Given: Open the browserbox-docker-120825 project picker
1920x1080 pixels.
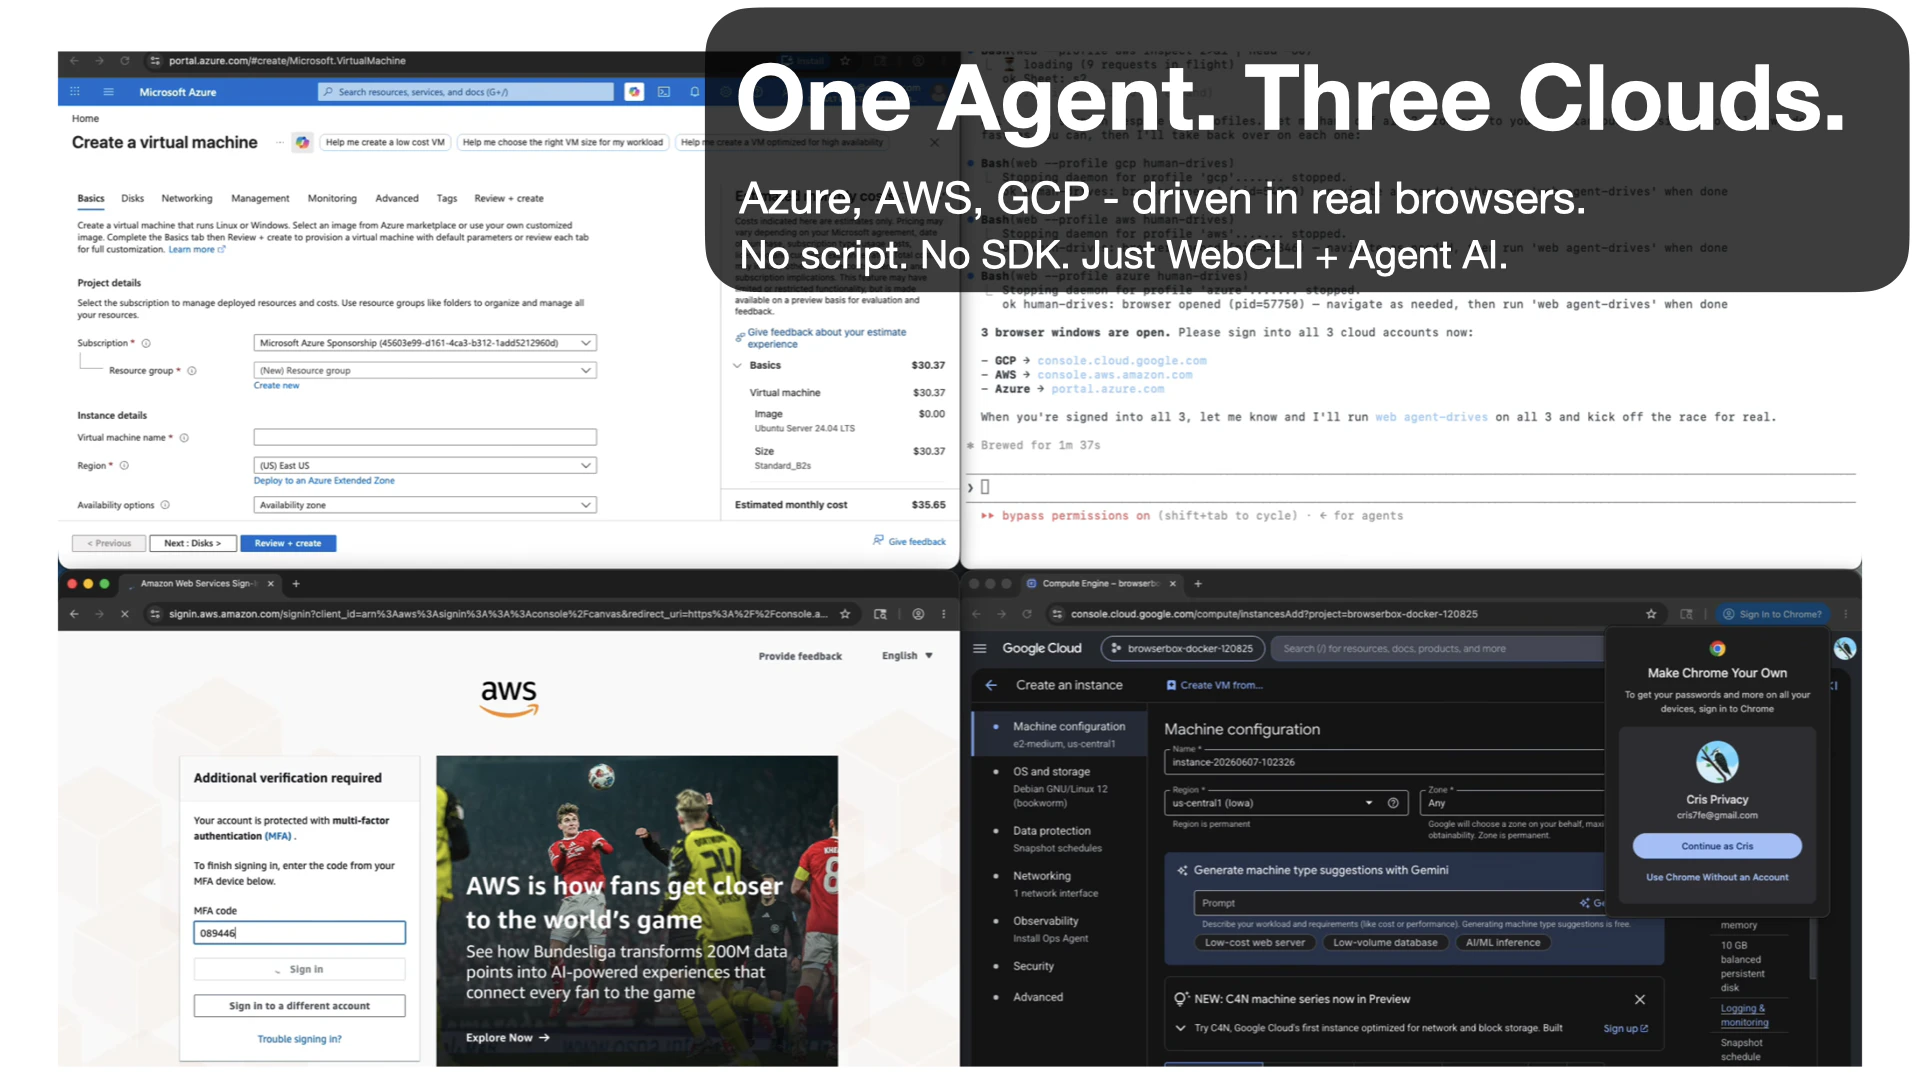Looking at the screenshot, I should tap(1183, 649).
